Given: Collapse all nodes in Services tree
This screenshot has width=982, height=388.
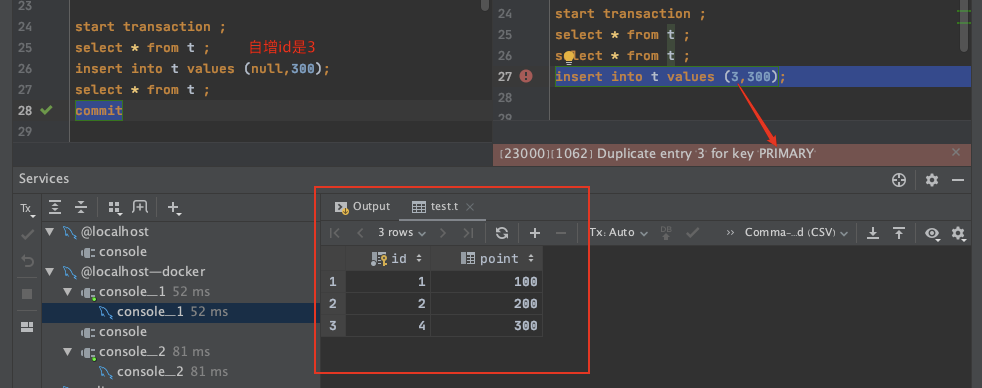Looking at the screenshot, I should click(x=81, y=207).
